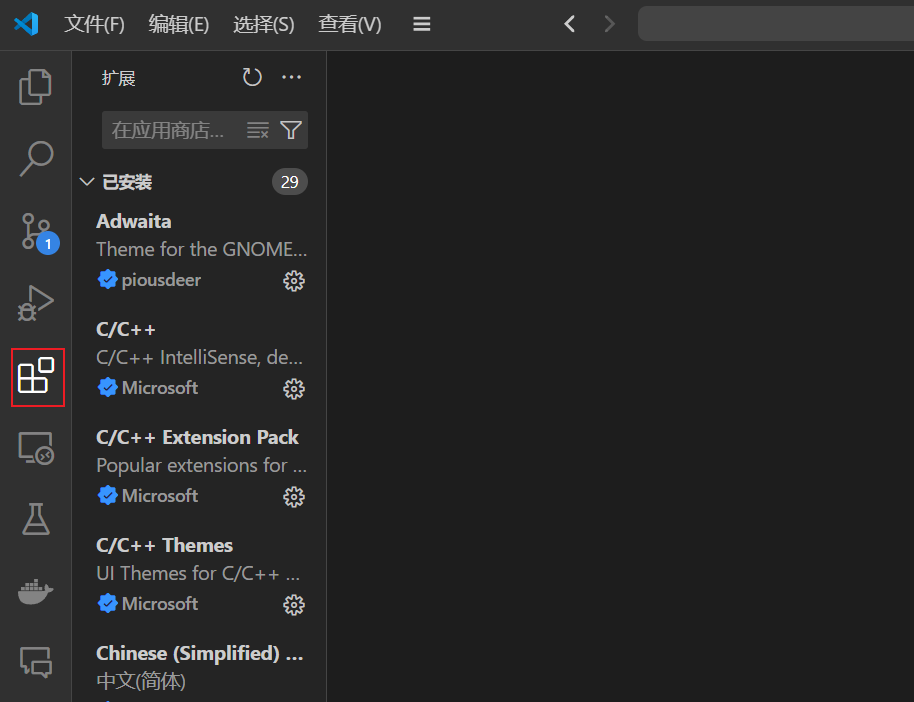Select the C/C++ Themes entry
This screenshot has width=914, height=702.
pos(199,574)
